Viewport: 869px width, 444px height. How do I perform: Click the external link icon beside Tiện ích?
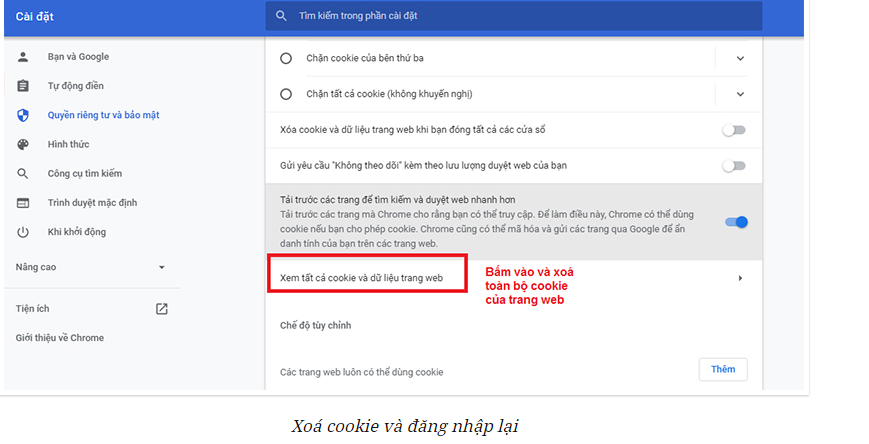pos(161,309)
